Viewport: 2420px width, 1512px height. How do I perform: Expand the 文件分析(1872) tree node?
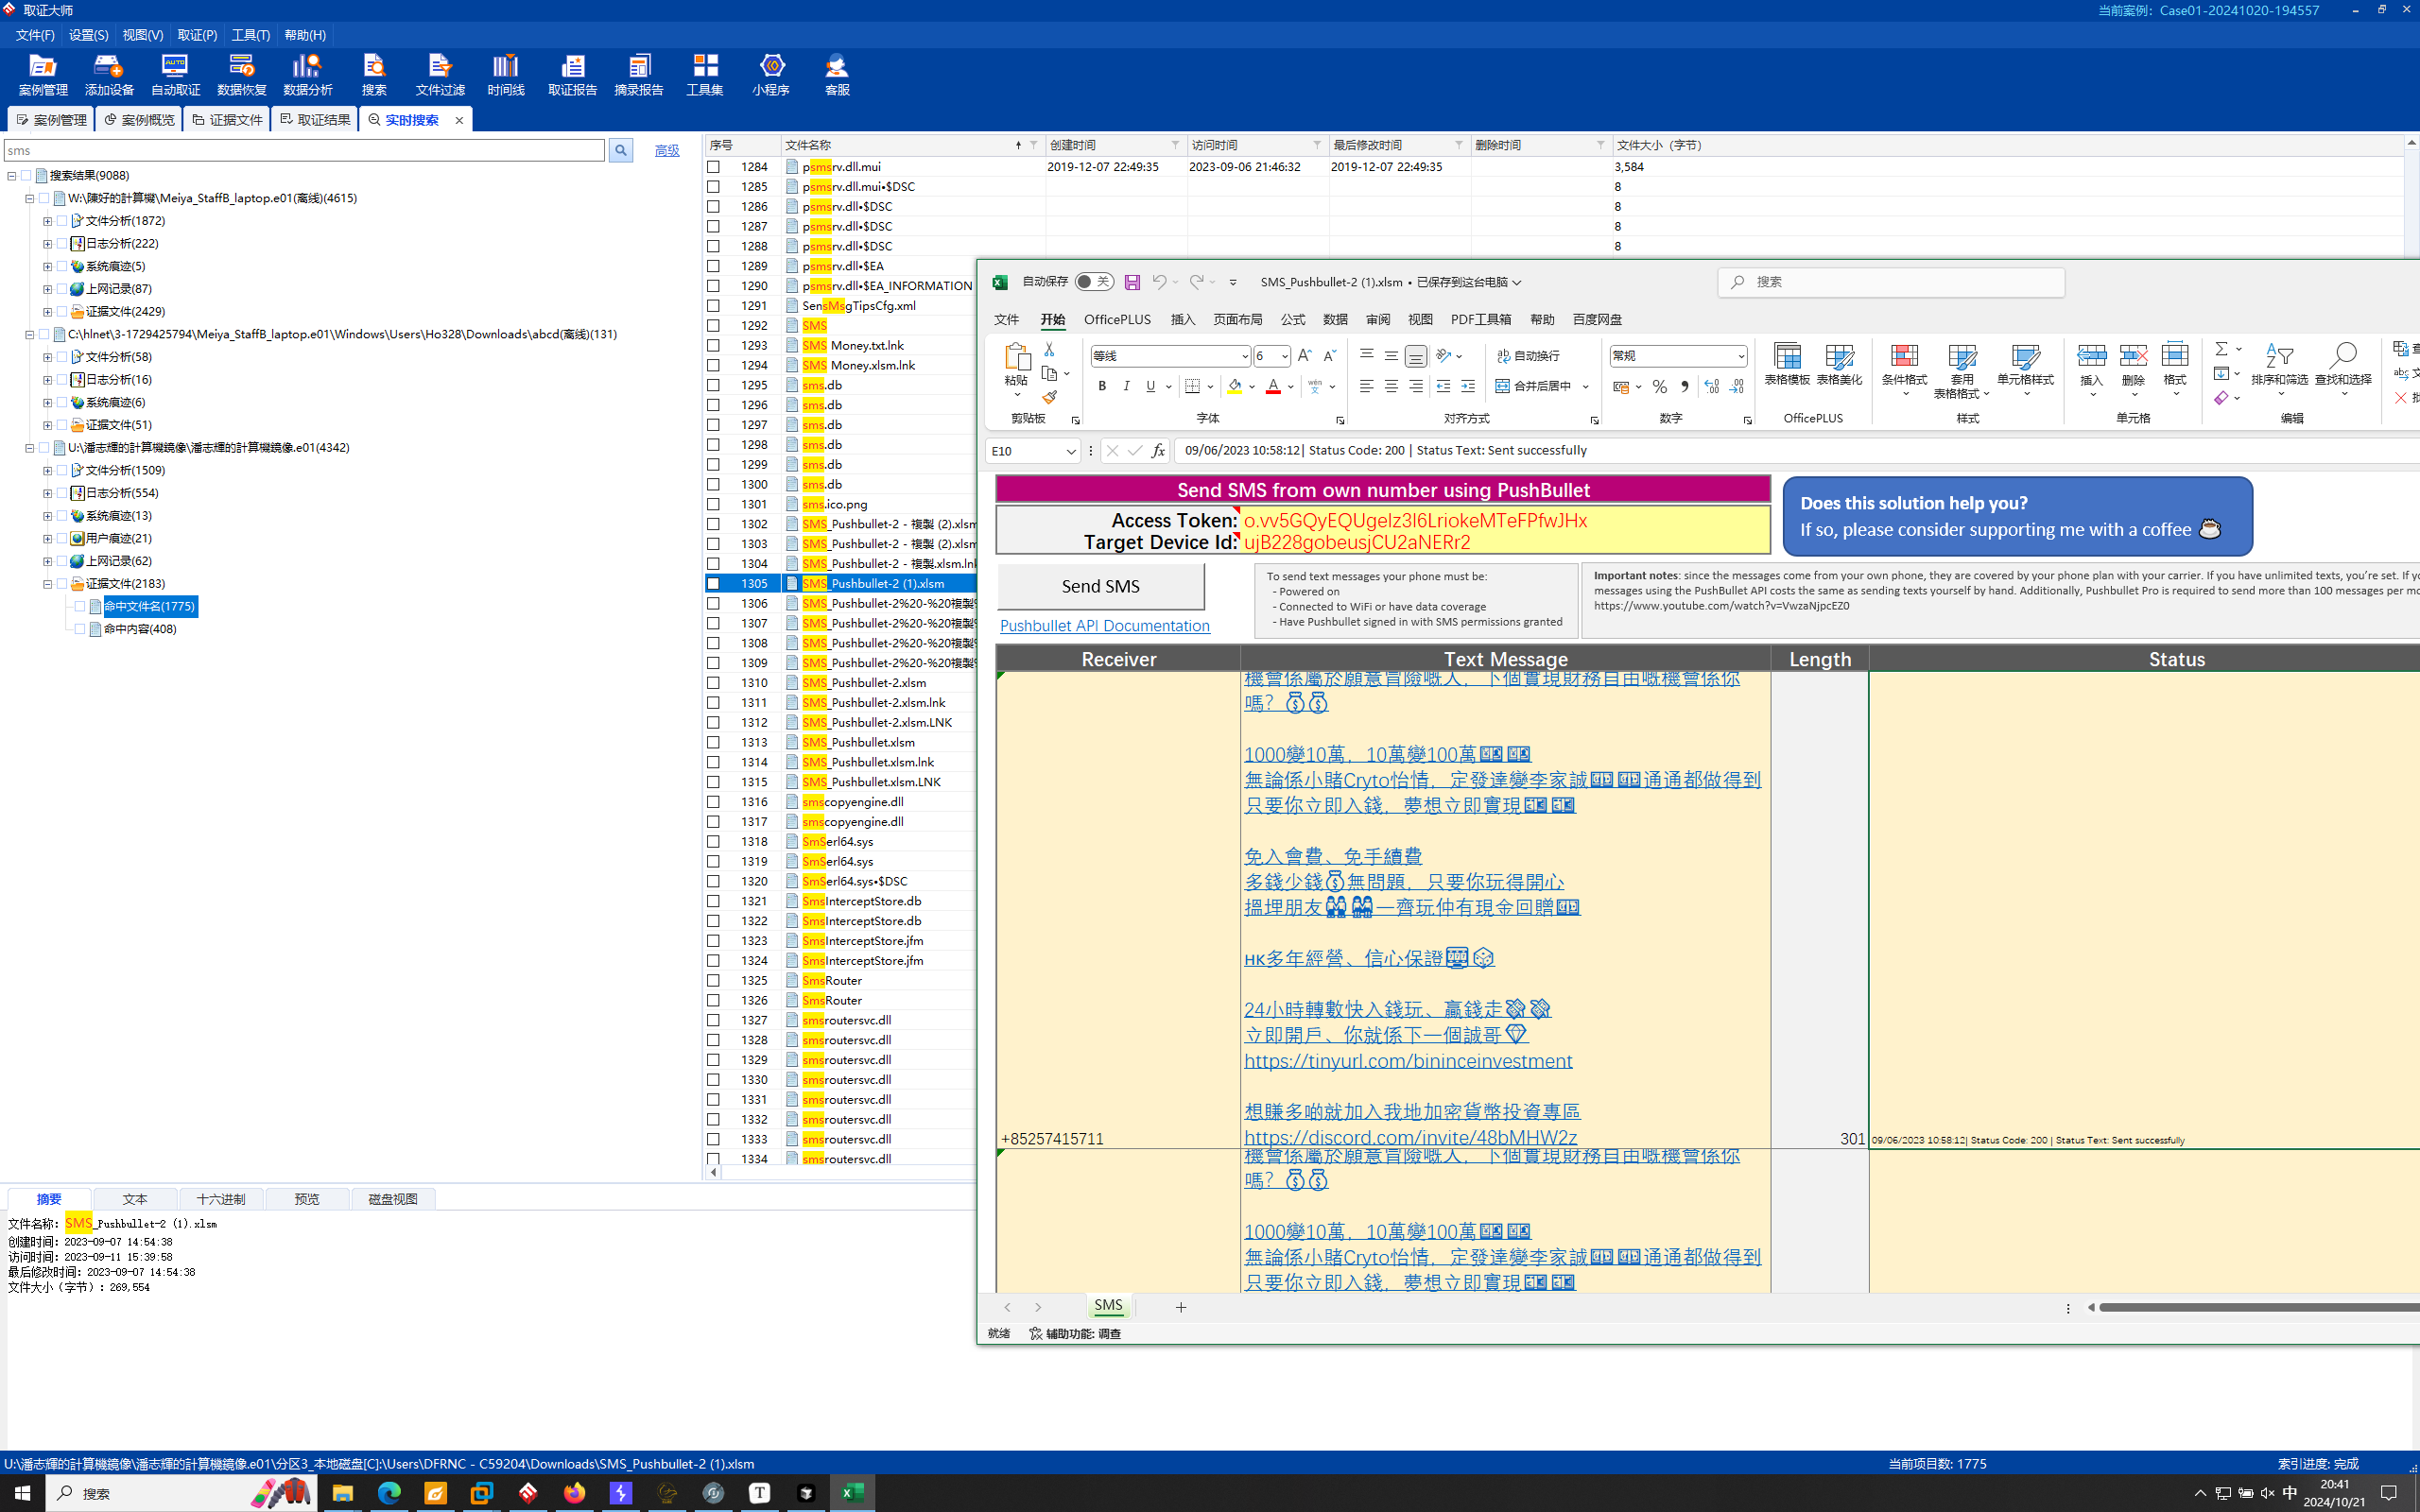click(47, 221)
